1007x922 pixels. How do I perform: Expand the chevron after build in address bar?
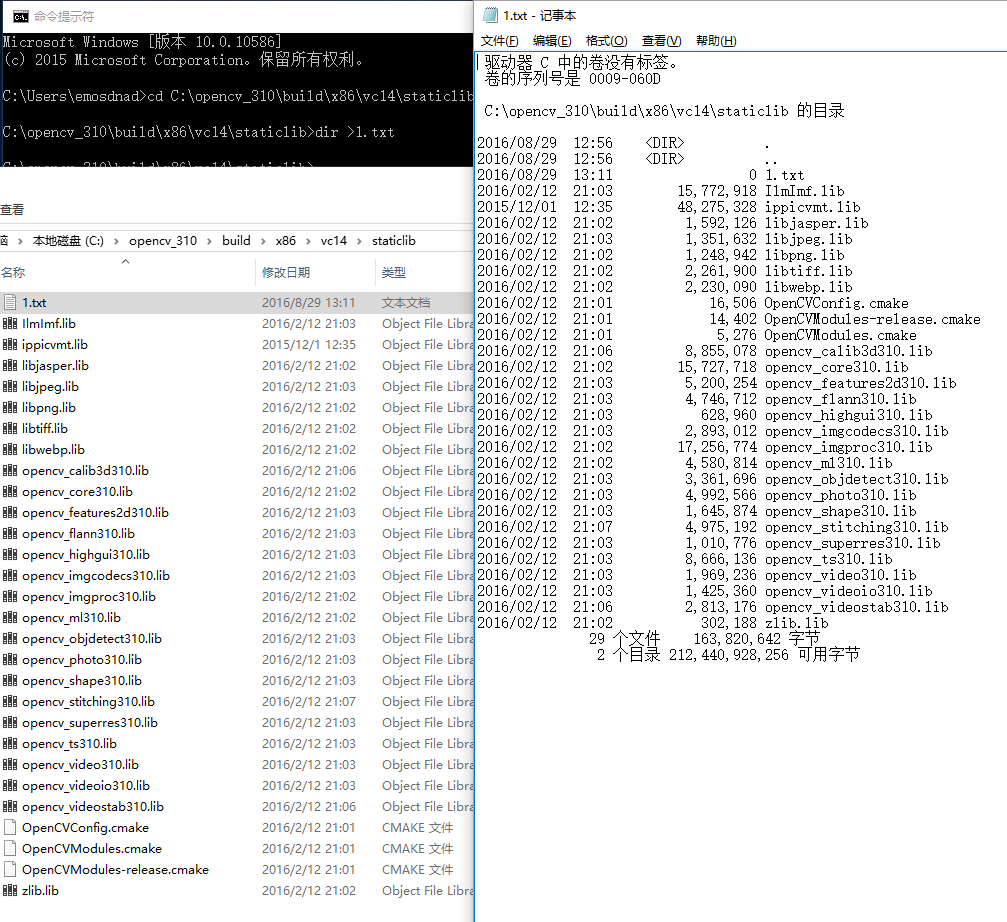click(263, 241)
